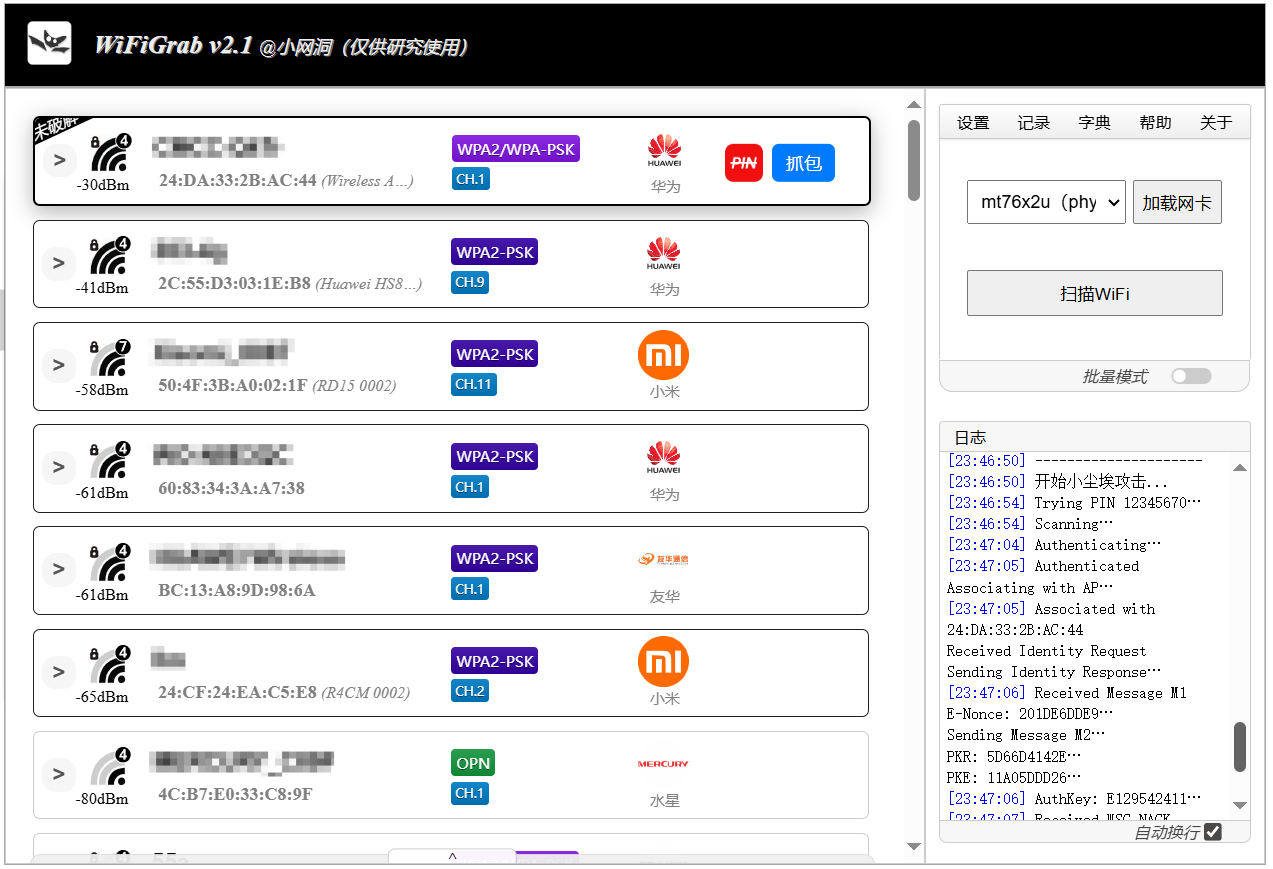Click log line 'E-Nonce: 201DE6DDE9'
The width and height of the screenshot is (1273, 869).
coord(1030,714)
